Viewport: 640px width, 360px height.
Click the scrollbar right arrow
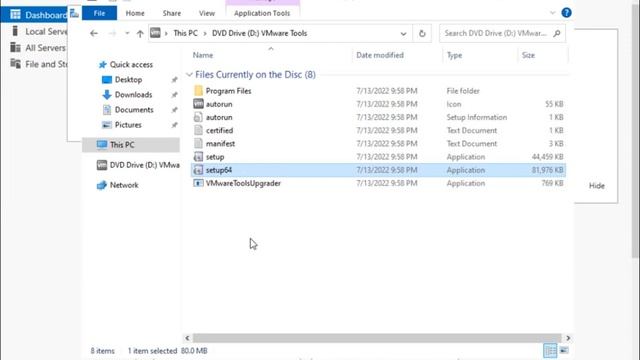[568, 338]
